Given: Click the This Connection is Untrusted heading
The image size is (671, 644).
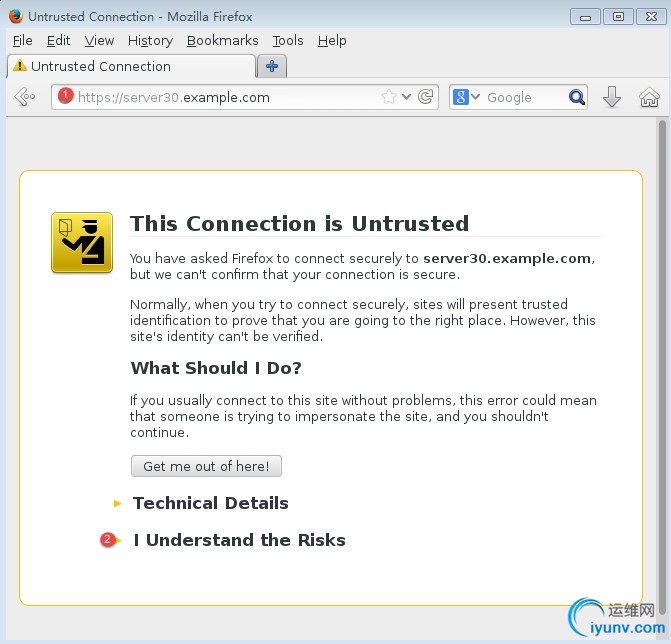Looking at the screenshot, I should tap(300, 224).
